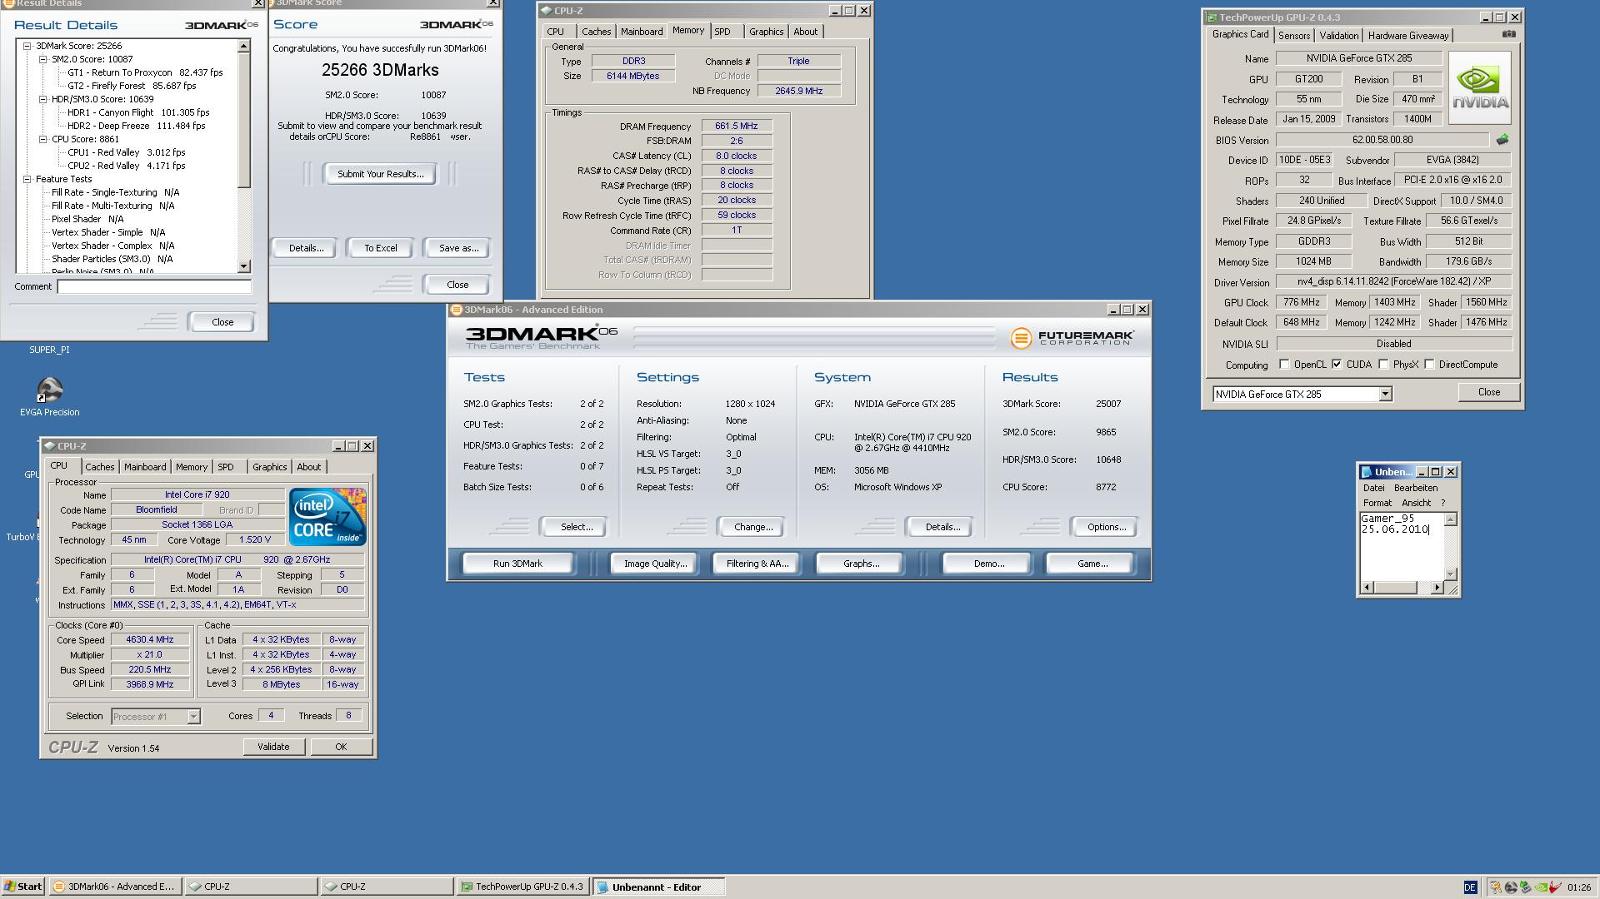1600x899 pixels.
Task: Open the GPU selection dropdown in GPU-Z
Action: pos(1385,394)
